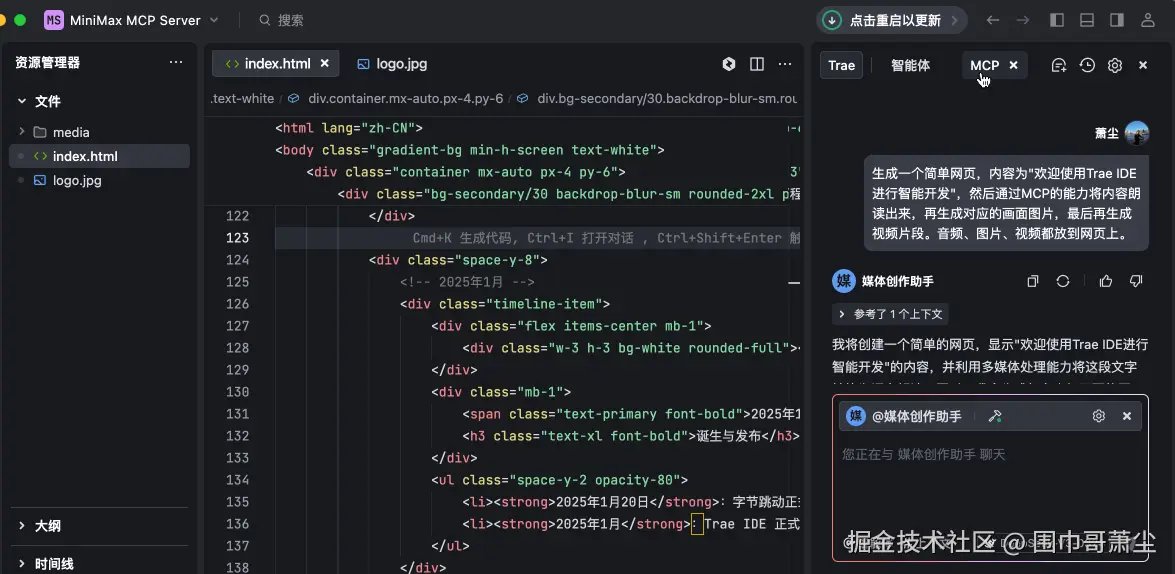Click the restart to update button
The image size is (1175, 574).
(892, 20)
